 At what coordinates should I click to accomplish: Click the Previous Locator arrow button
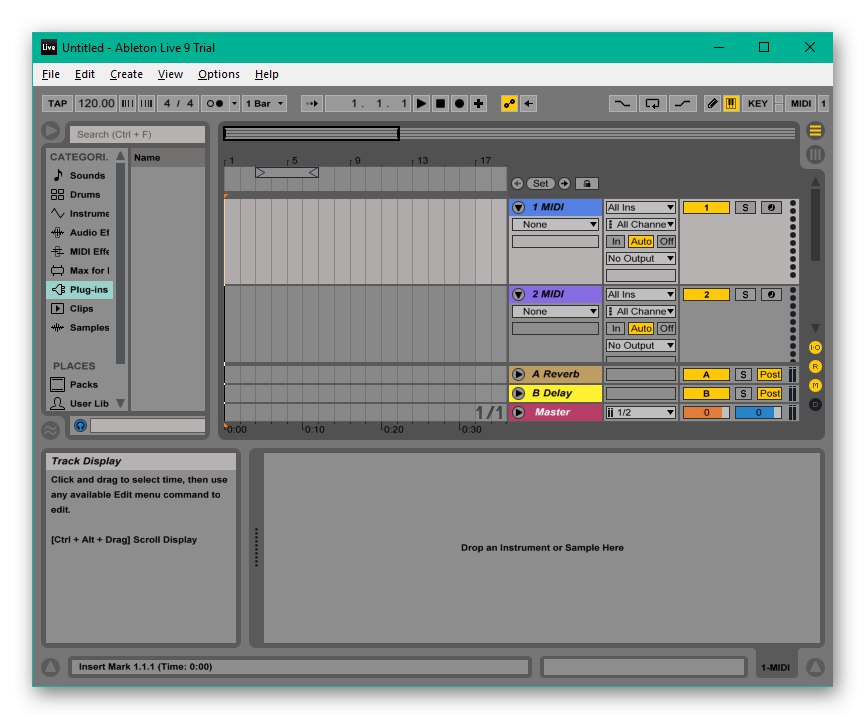(517, 183)
